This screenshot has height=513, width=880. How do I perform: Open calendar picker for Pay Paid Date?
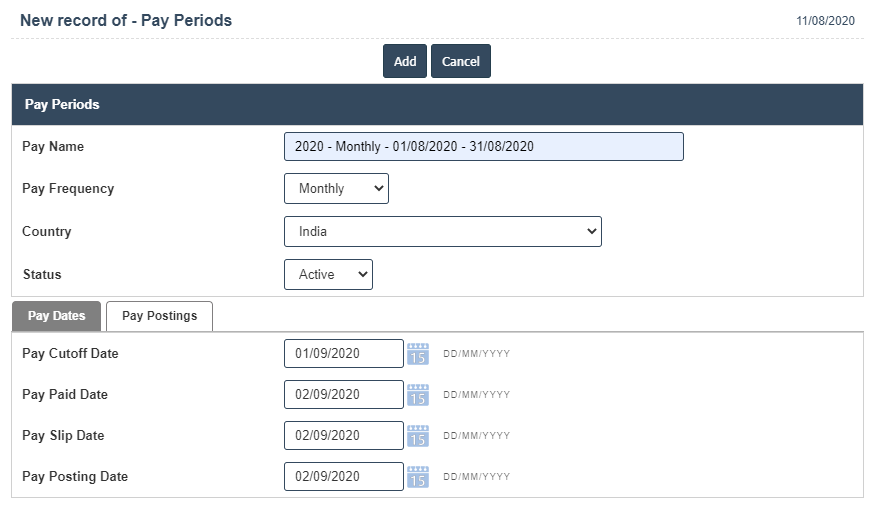point(418,395)
